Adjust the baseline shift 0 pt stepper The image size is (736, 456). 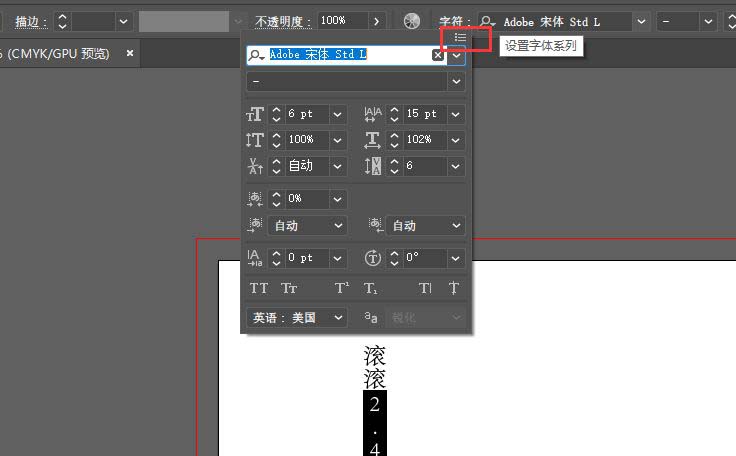[x=276, y=258]
